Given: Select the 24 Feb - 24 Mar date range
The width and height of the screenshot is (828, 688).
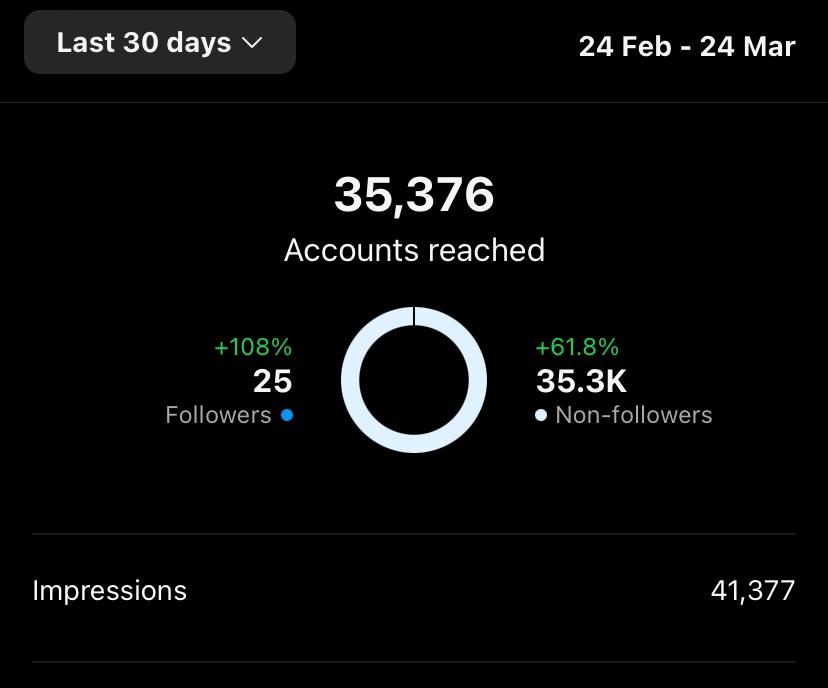Looking at the screenshot, I should pos(686,46).
